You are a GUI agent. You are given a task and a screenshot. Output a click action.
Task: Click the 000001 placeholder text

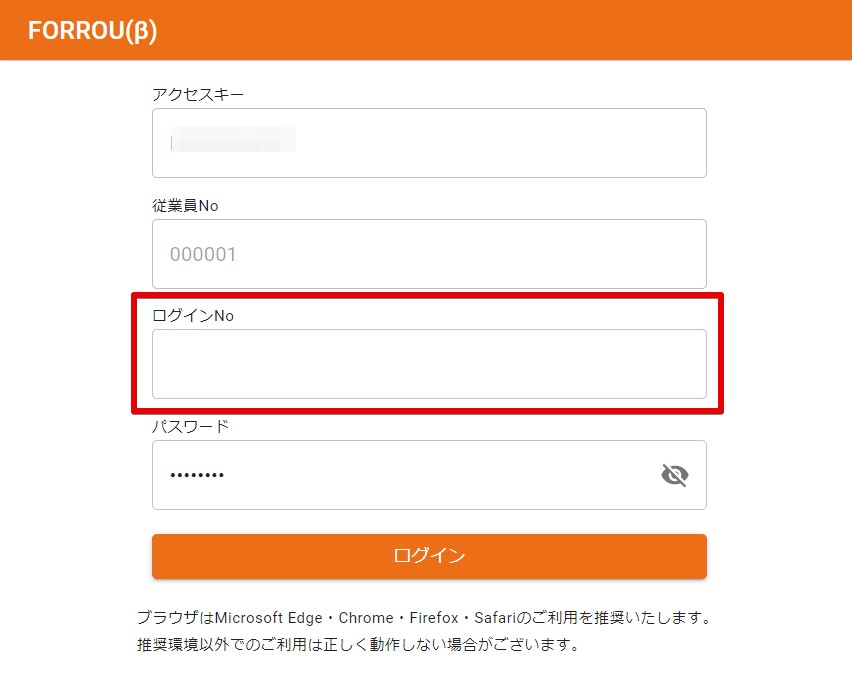coord(203,254)
